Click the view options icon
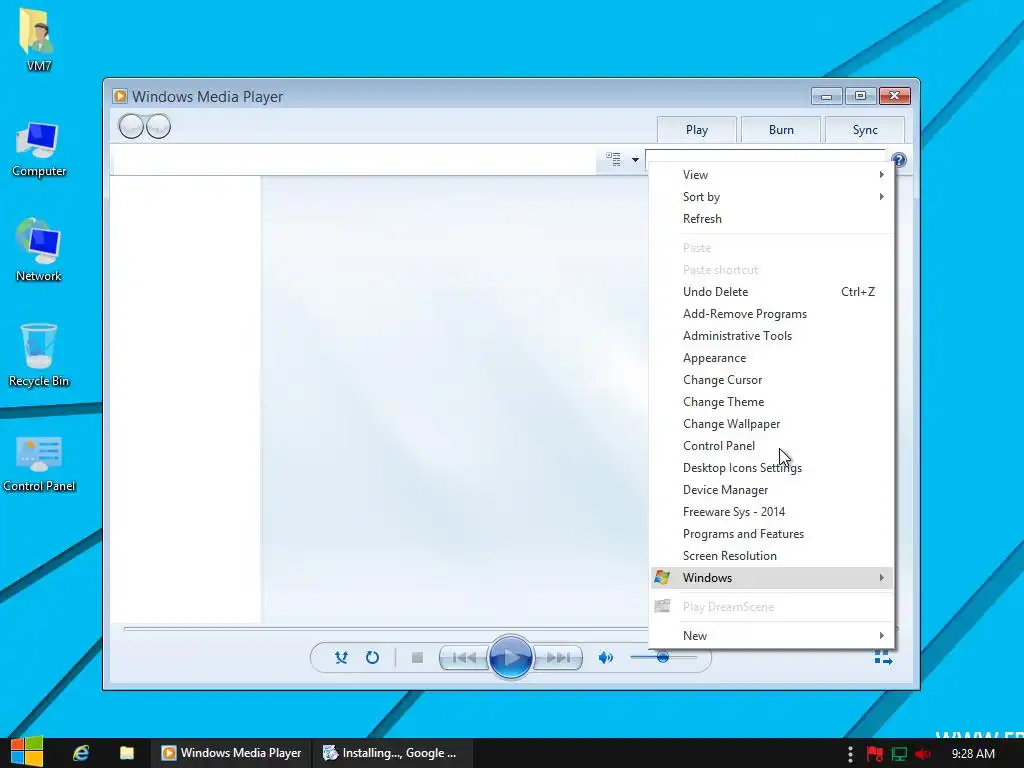 (613, 159)
